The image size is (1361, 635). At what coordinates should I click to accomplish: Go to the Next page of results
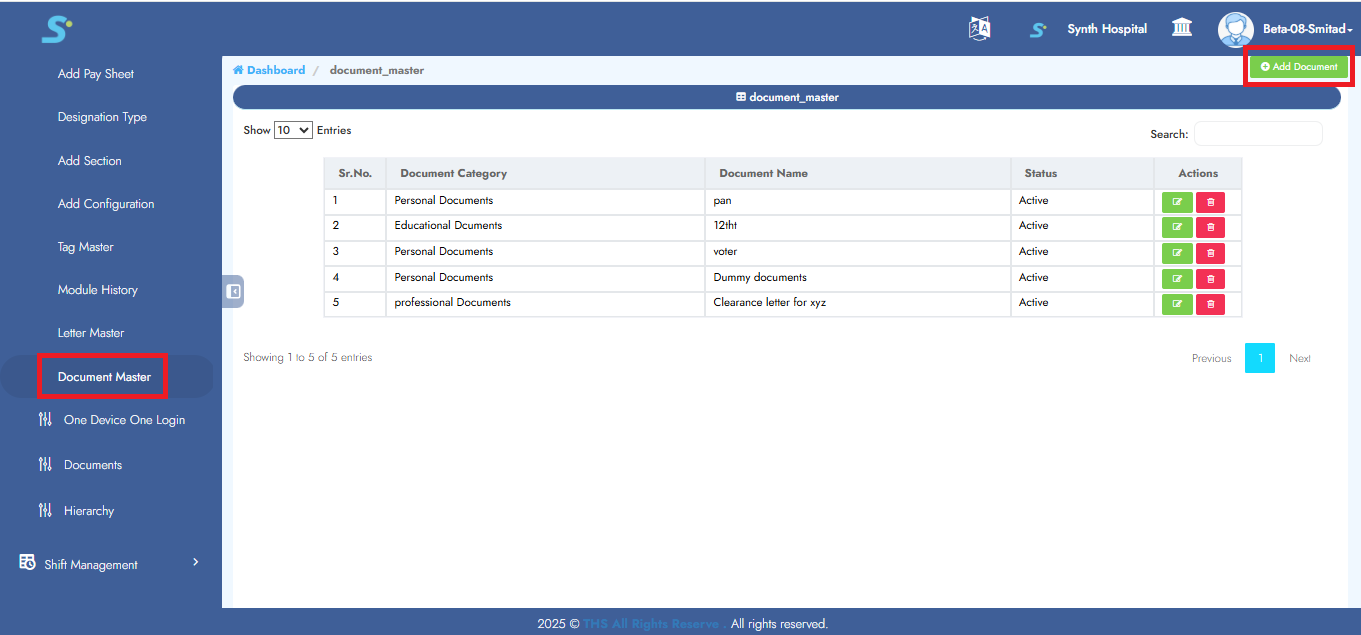click(x=1300, y=357)
